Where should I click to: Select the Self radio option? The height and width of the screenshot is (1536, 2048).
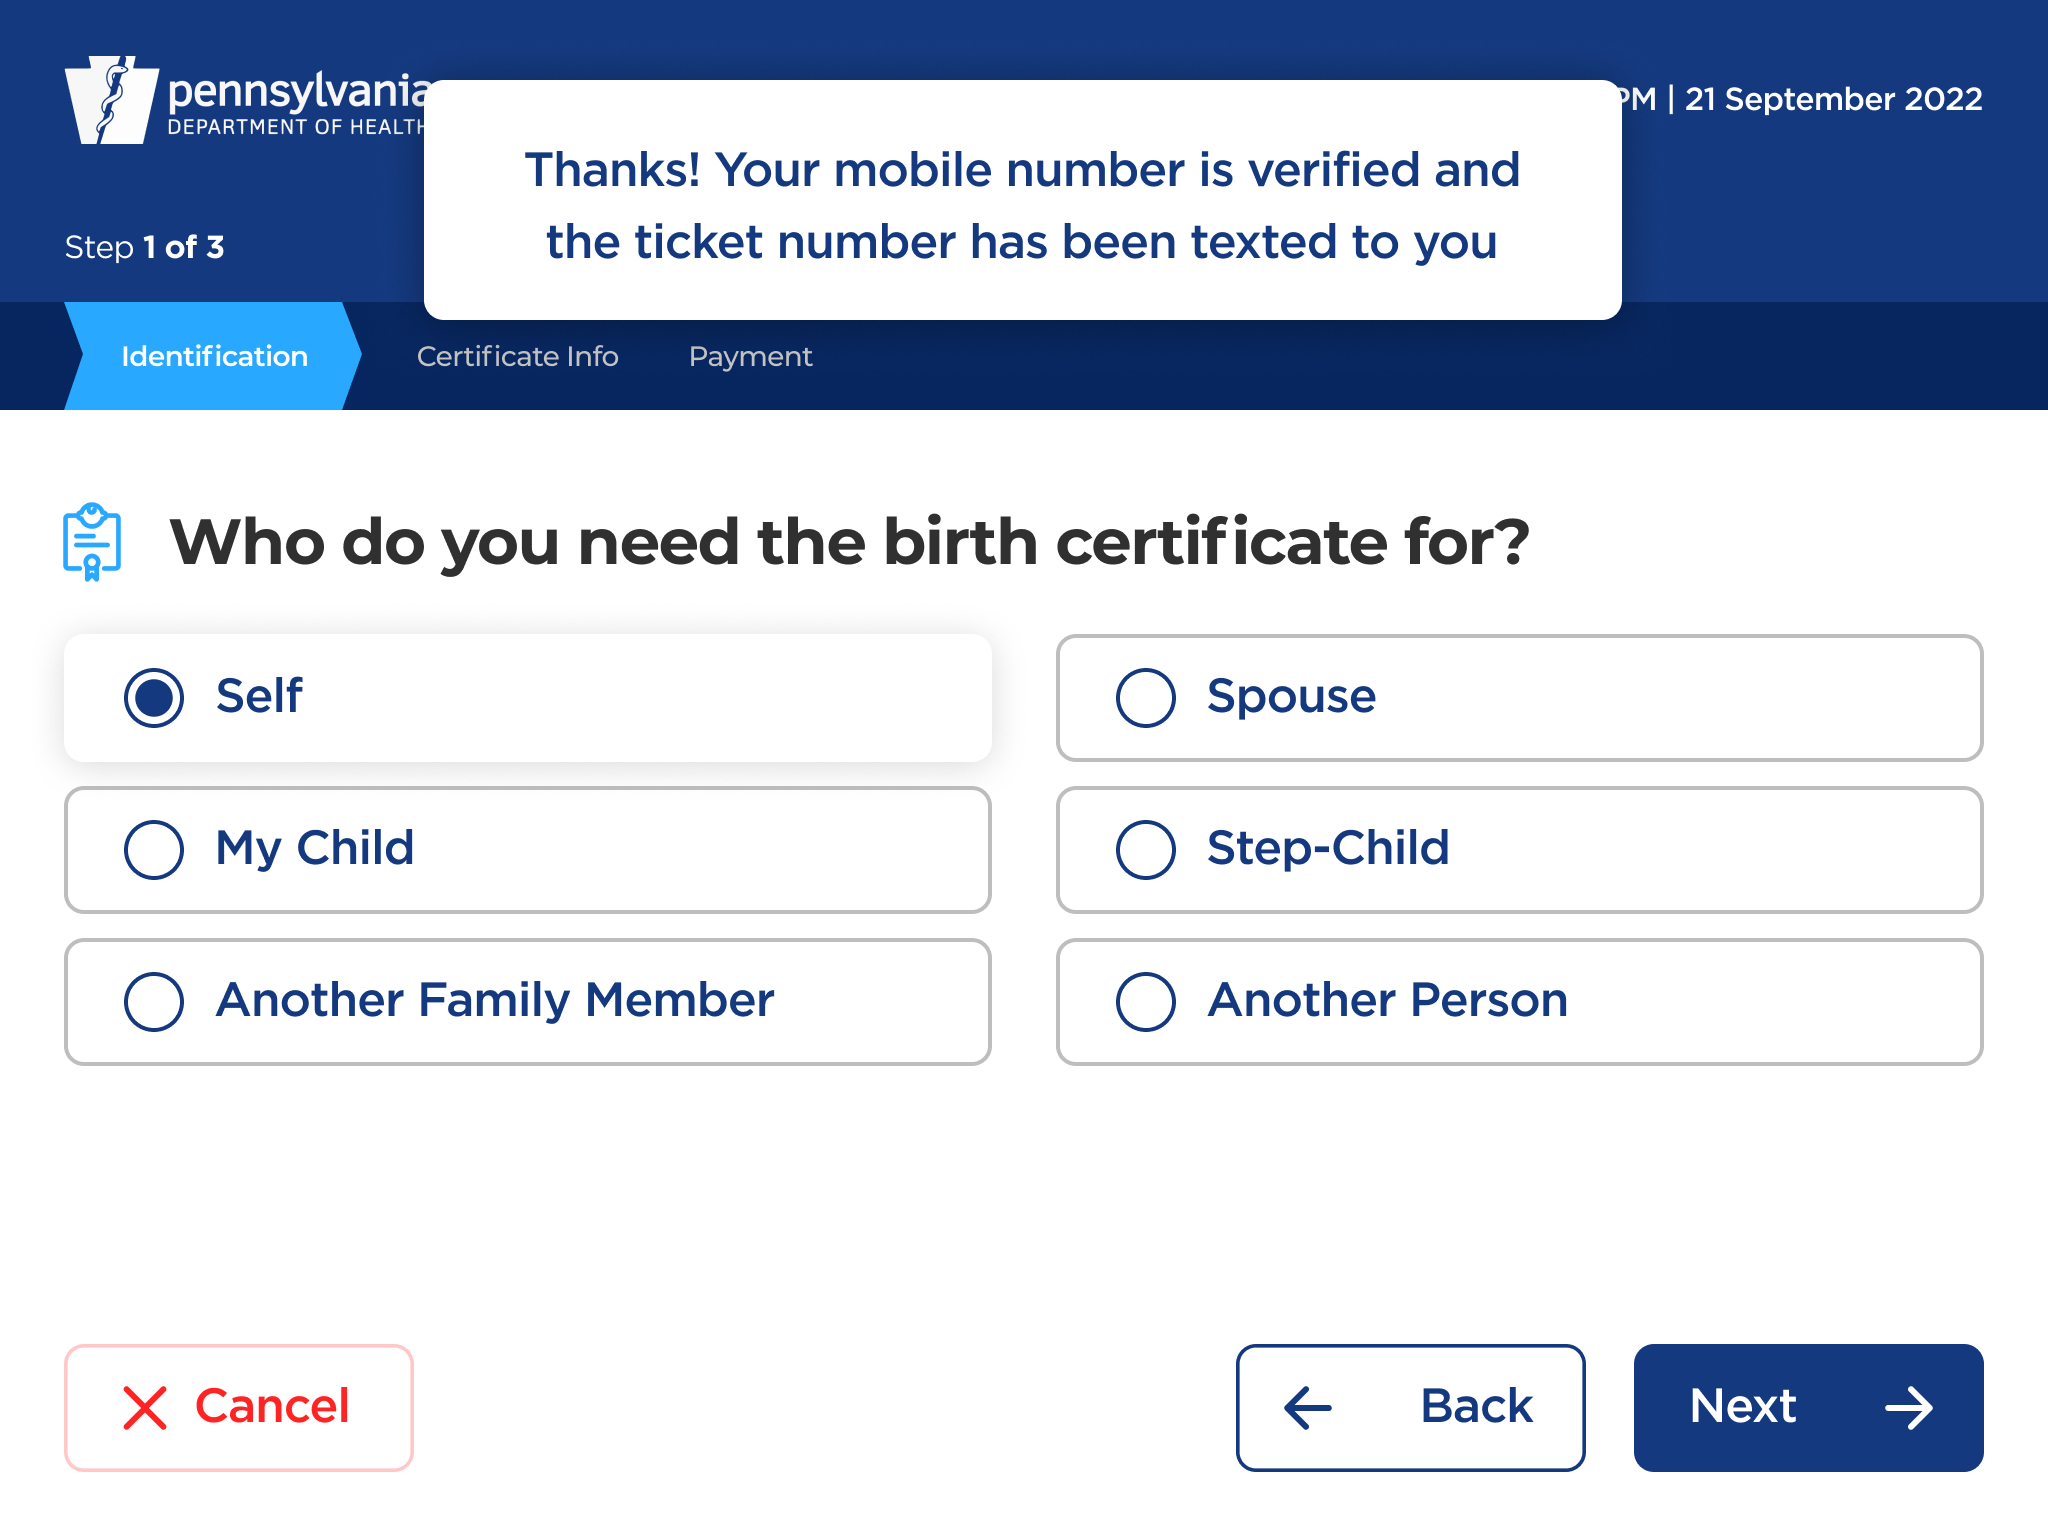(x=154, y=697)
